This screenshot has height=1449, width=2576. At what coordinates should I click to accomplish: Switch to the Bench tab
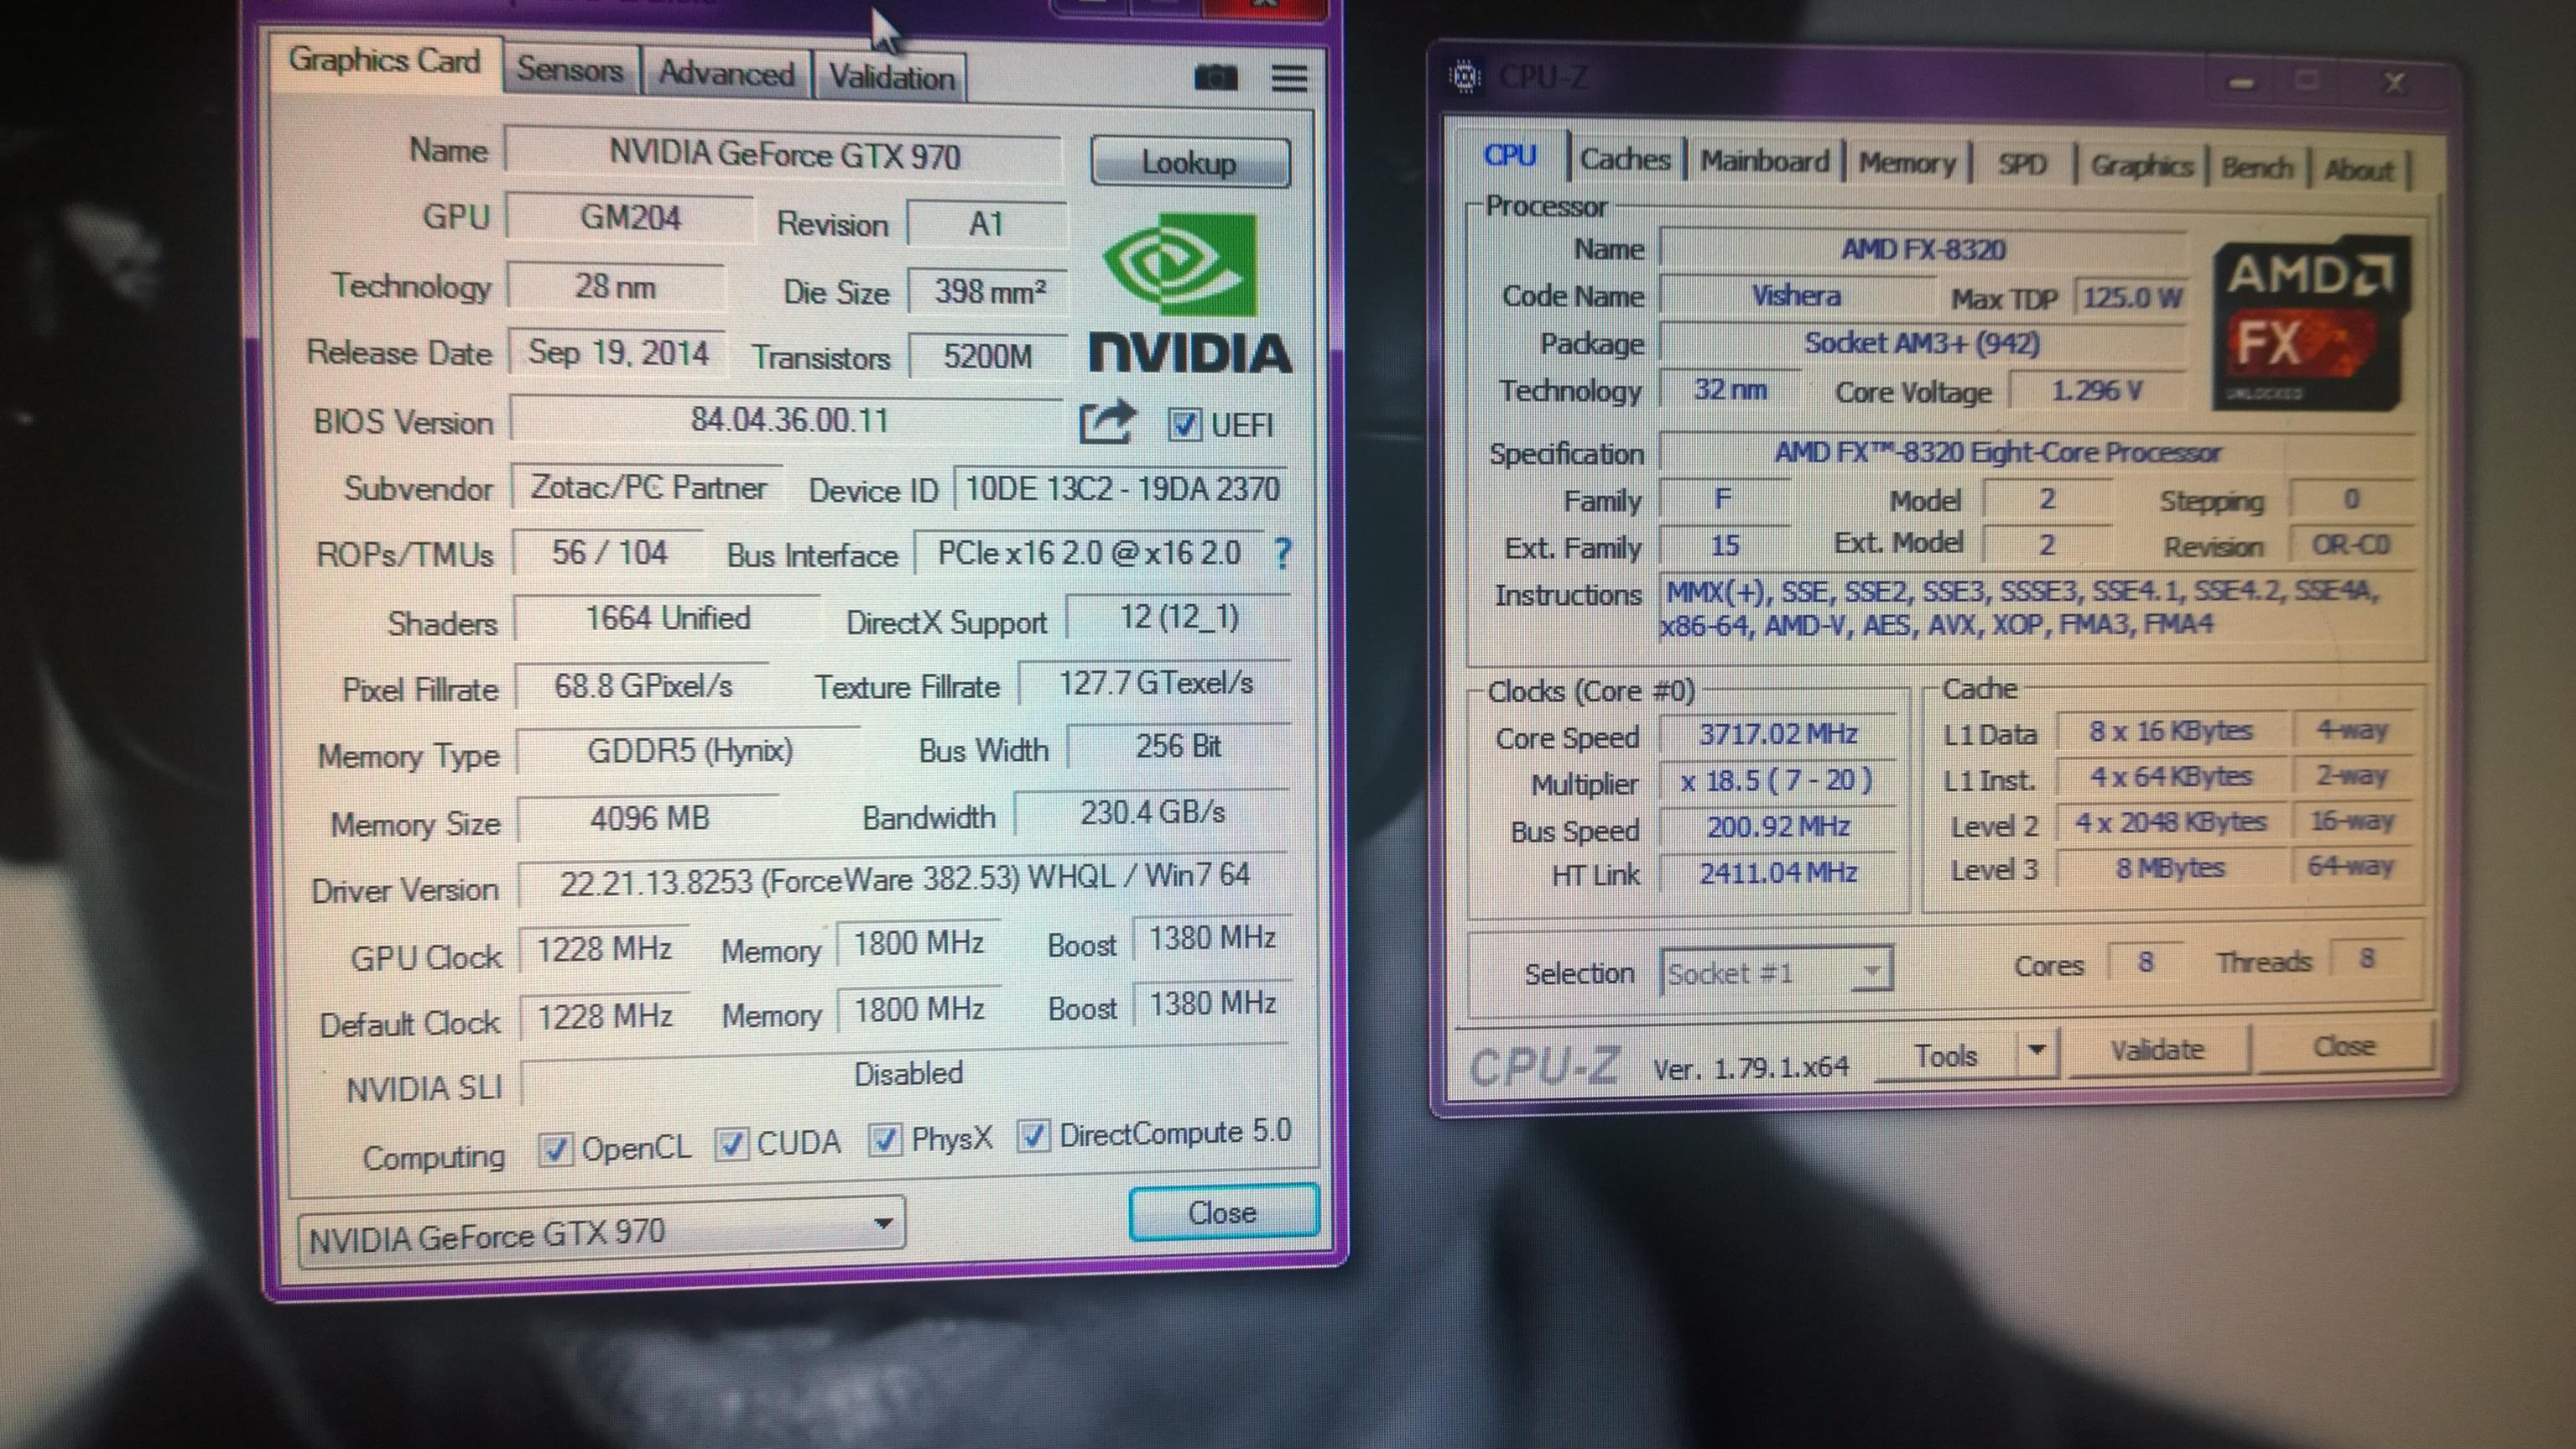tap(2256, 167)
